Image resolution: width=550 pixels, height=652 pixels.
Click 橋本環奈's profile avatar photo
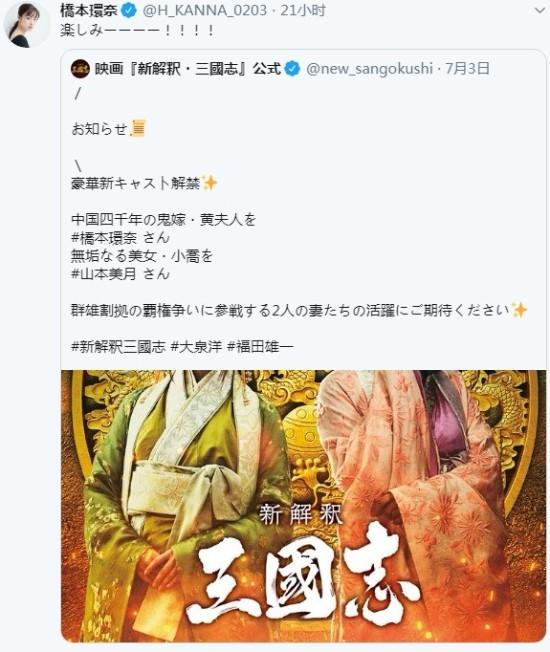click(24, 25)
